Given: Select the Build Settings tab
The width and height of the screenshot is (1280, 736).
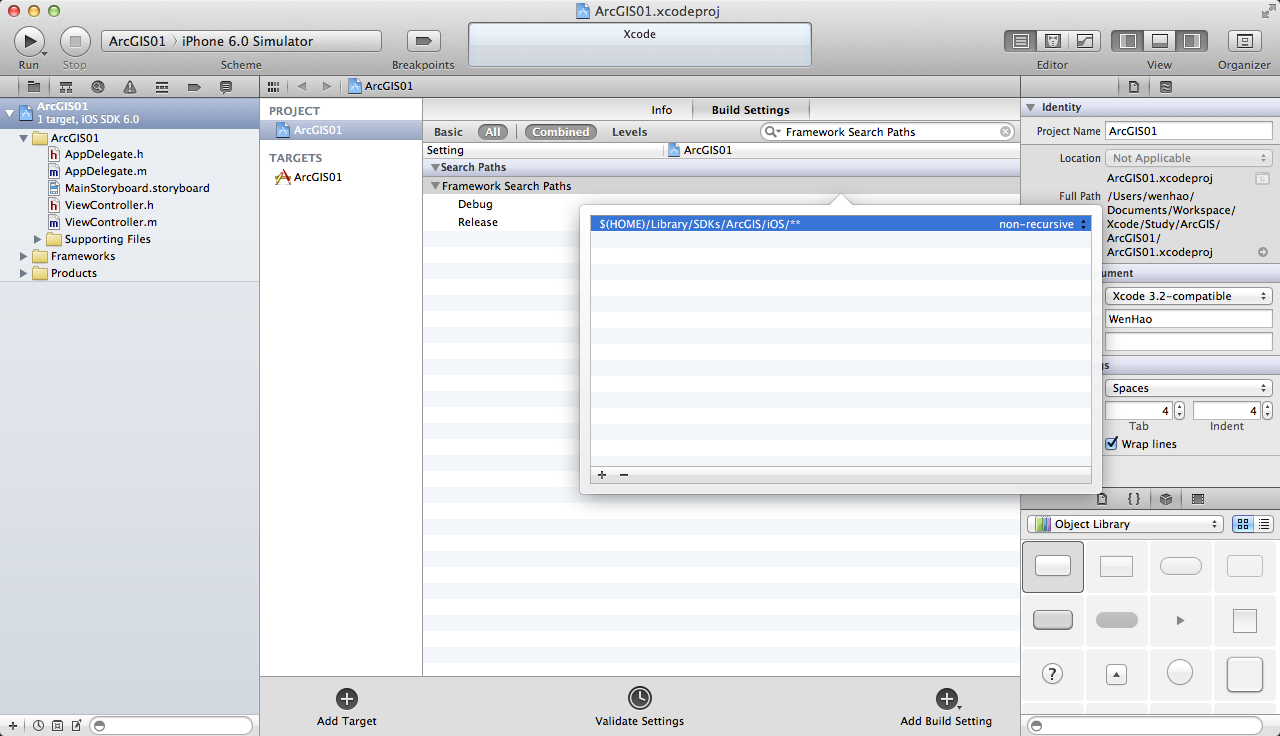Looking at the screenshot, I should click(x=750, y=110).
